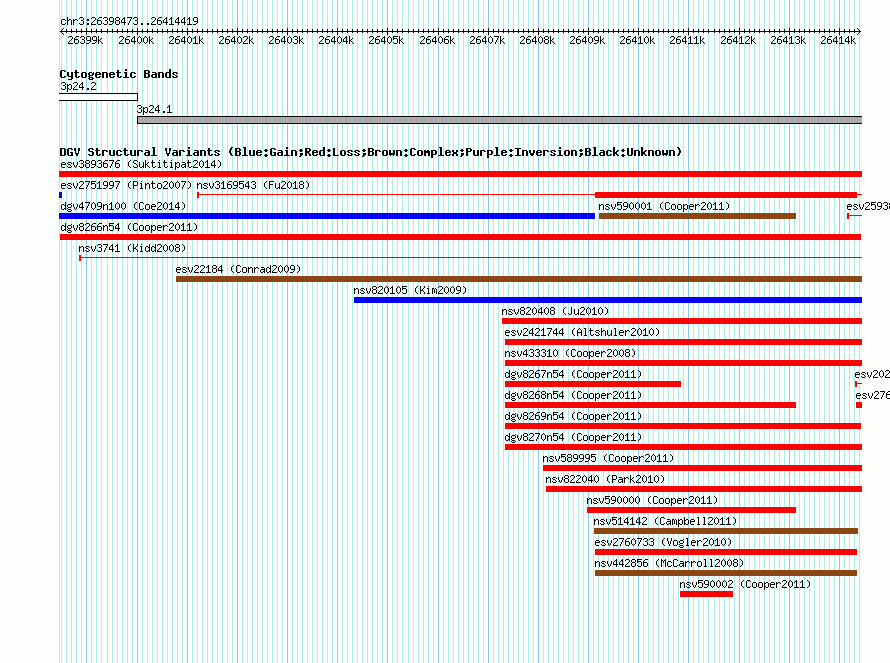The width and height of the screenshot is (890, 663).
Task: Open the esv2751997 (Pinto2007) label
Action: coord(126,185)
